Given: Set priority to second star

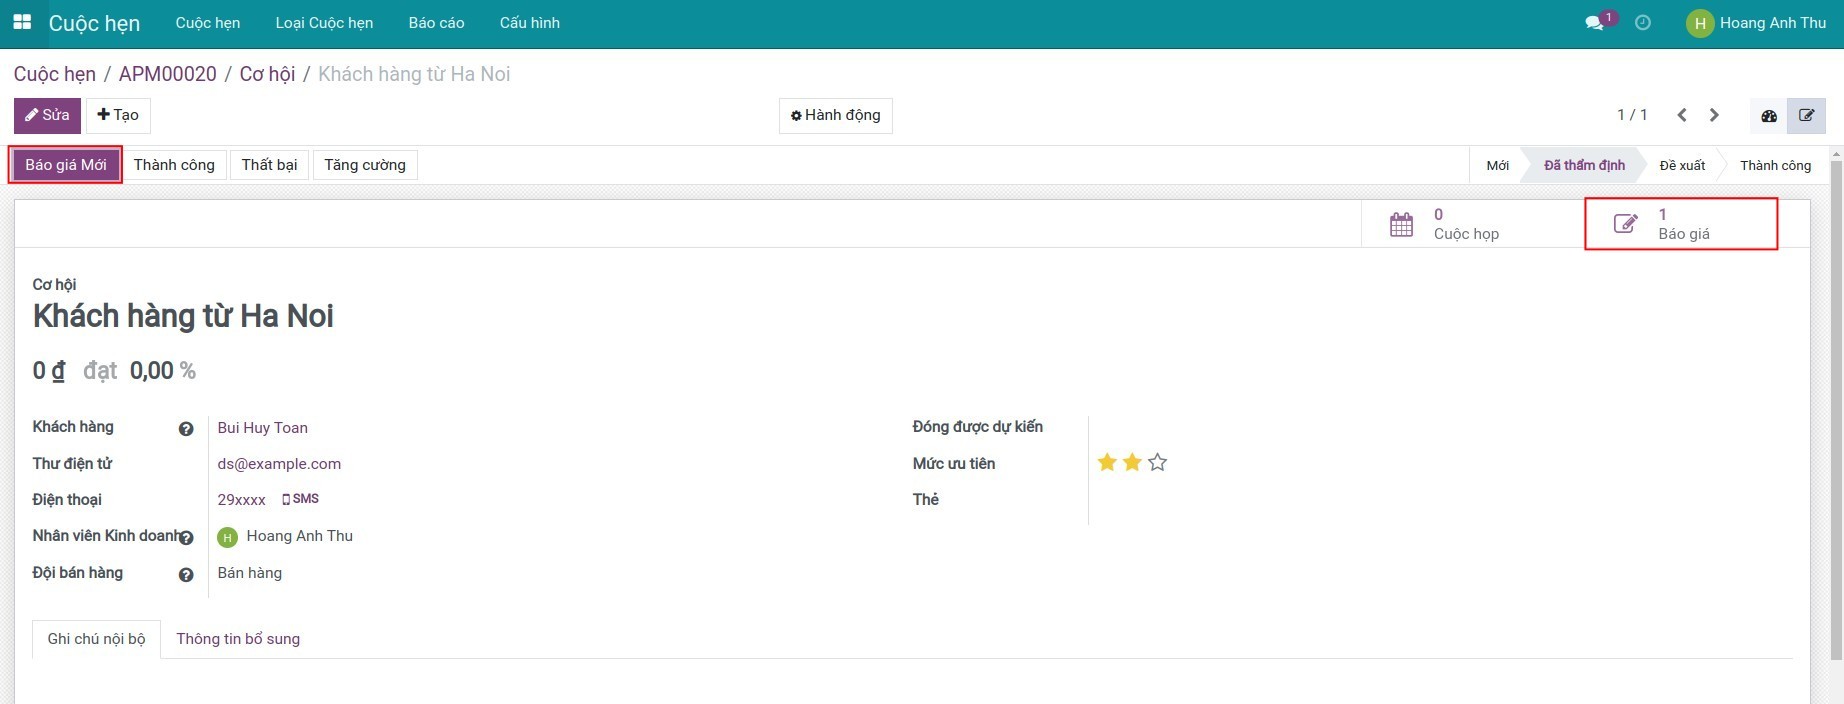Looking at the screenshot, I should [1132, 462].
